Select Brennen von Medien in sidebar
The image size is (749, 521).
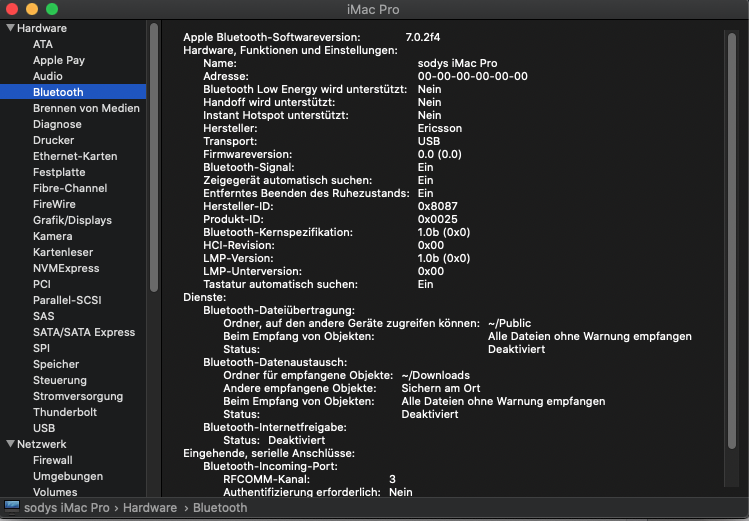86,108
